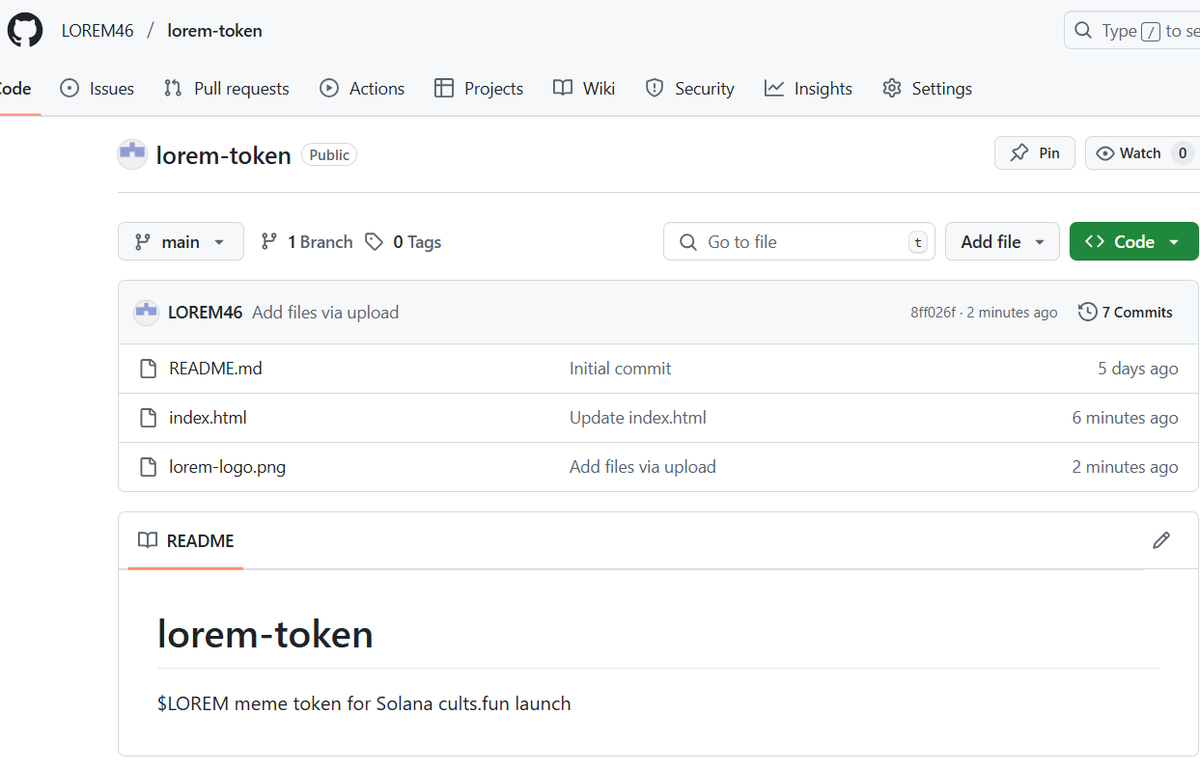Click the LOREM46 commit author avatar
The image size is (1200, 769).
click(146, 312)
